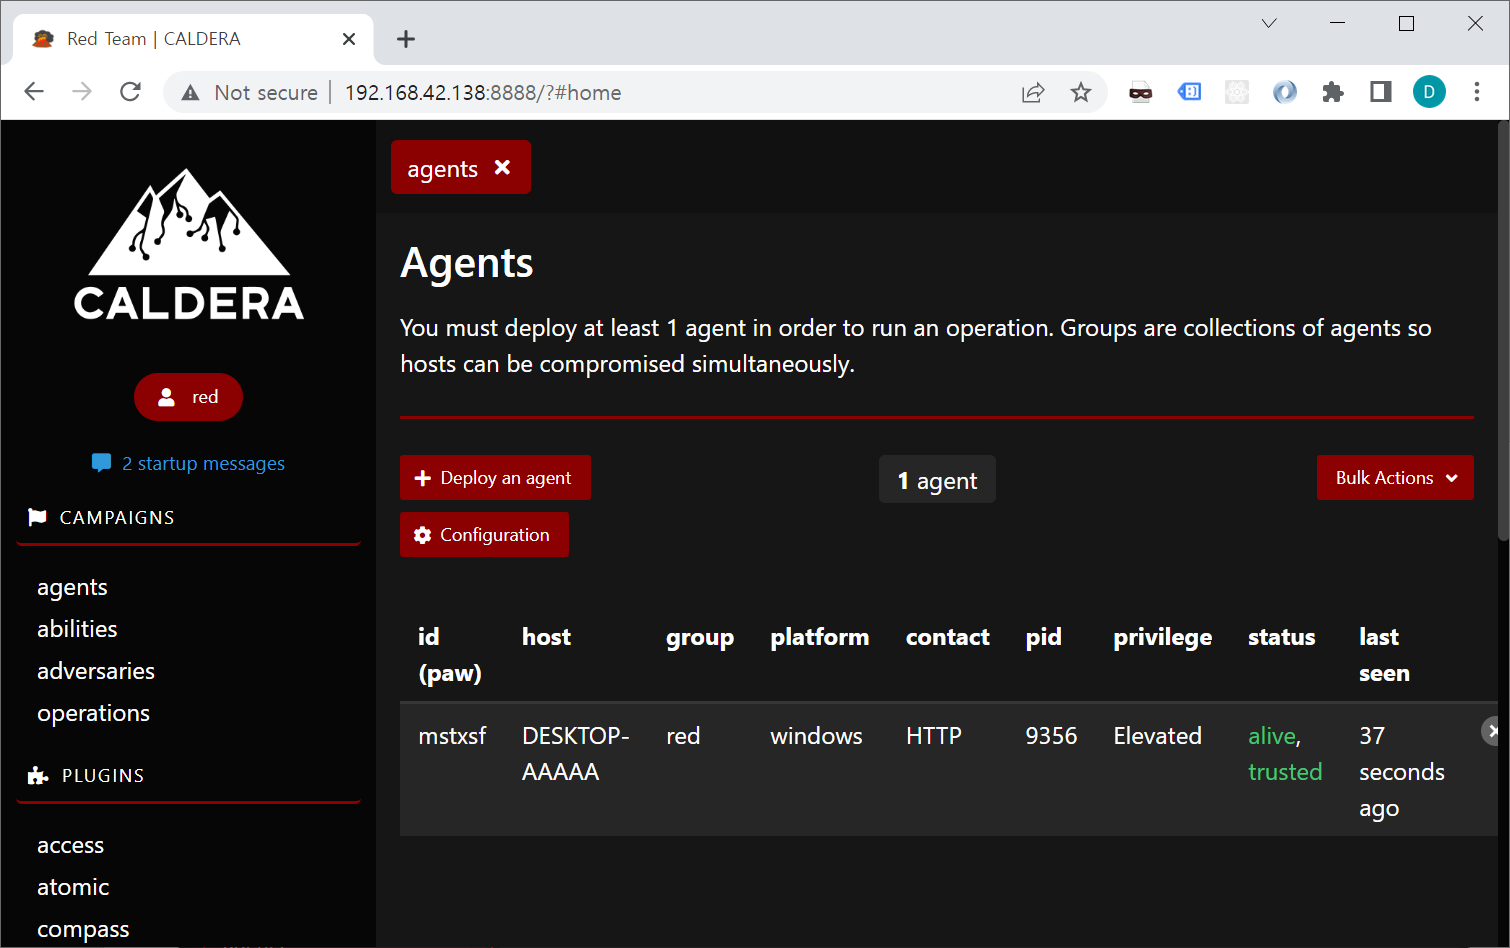This screenshot has height=948, width=1510.
Task: Open the access plugin
Action: click(70, 845)
